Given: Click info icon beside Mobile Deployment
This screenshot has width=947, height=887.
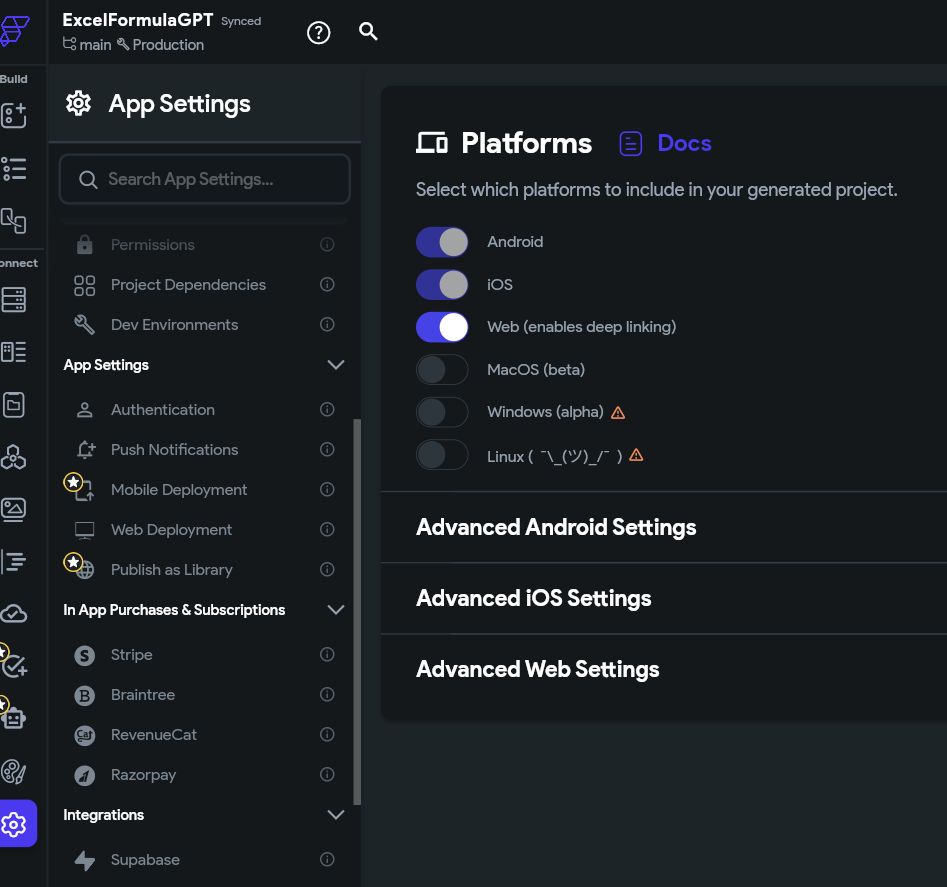Looking at the screenshot, I should click(x=327, y=489).
